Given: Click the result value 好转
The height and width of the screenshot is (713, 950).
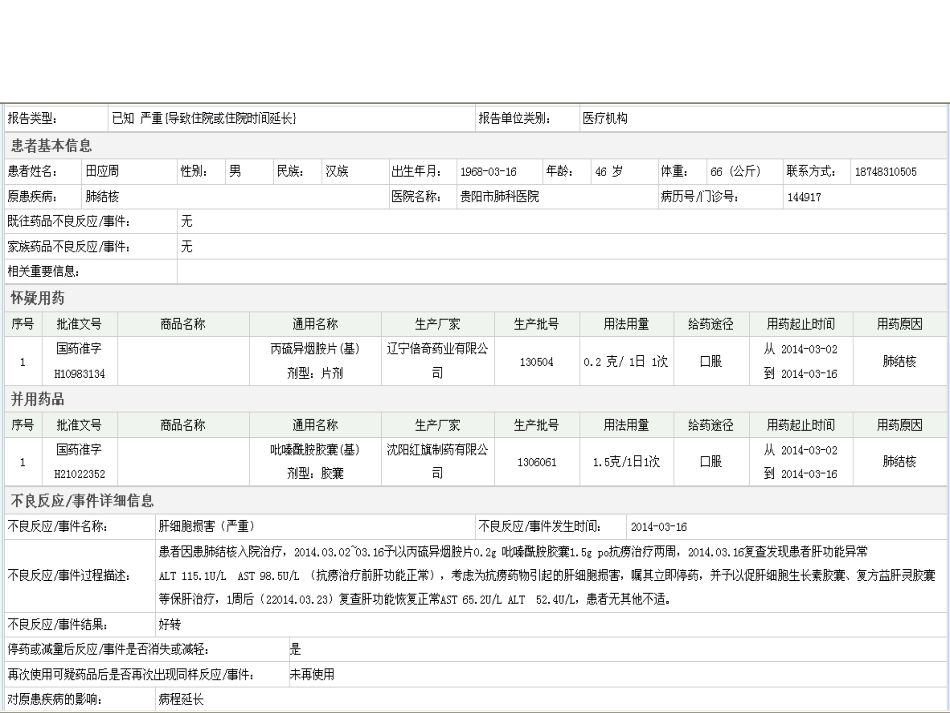Looking at the screenshot, I should [170, 625].
